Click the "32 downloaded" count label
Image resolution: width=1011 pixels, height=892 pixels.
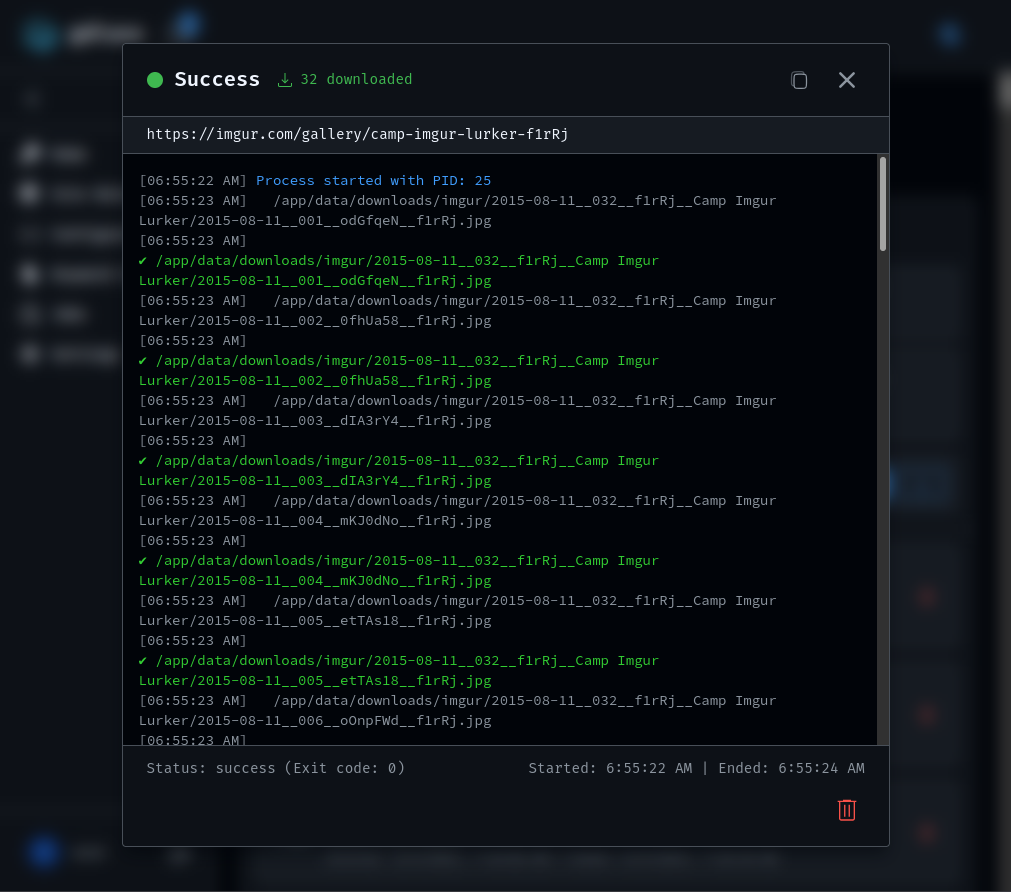pos(356,80)
